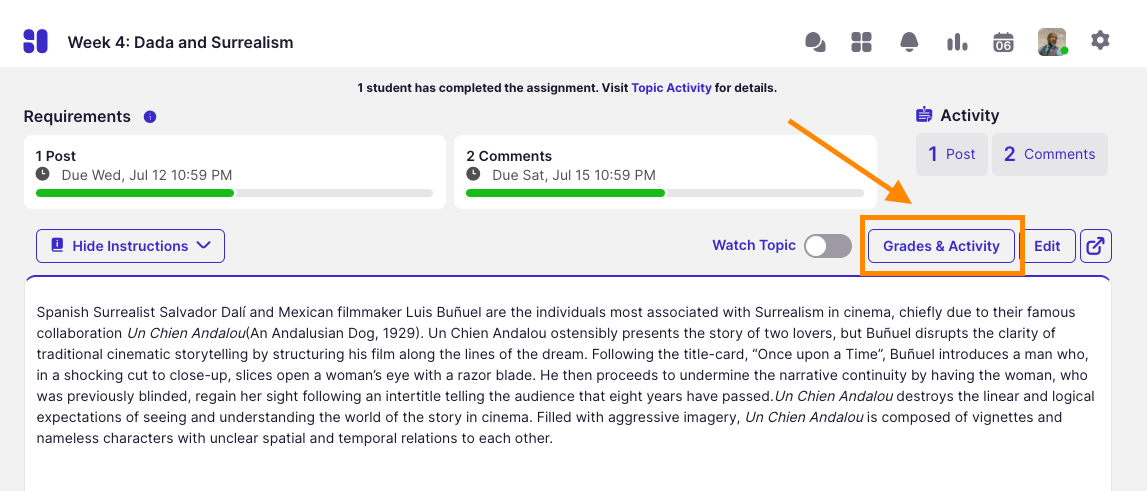The width and height of the screenshot is (1147, 491).
Task: Open the bar chart analytics icon
Action: pos(957,42)
